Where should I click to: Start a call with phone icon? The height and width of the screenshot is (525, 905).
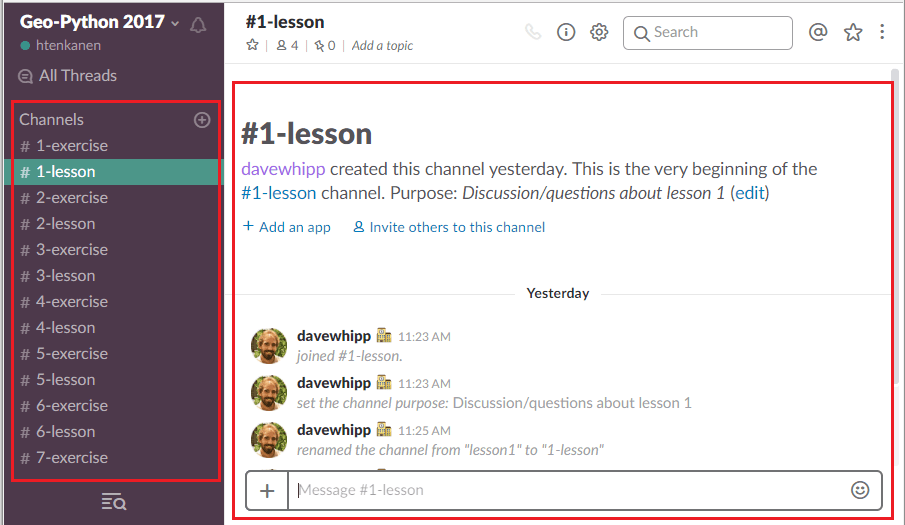click(533, 32)
